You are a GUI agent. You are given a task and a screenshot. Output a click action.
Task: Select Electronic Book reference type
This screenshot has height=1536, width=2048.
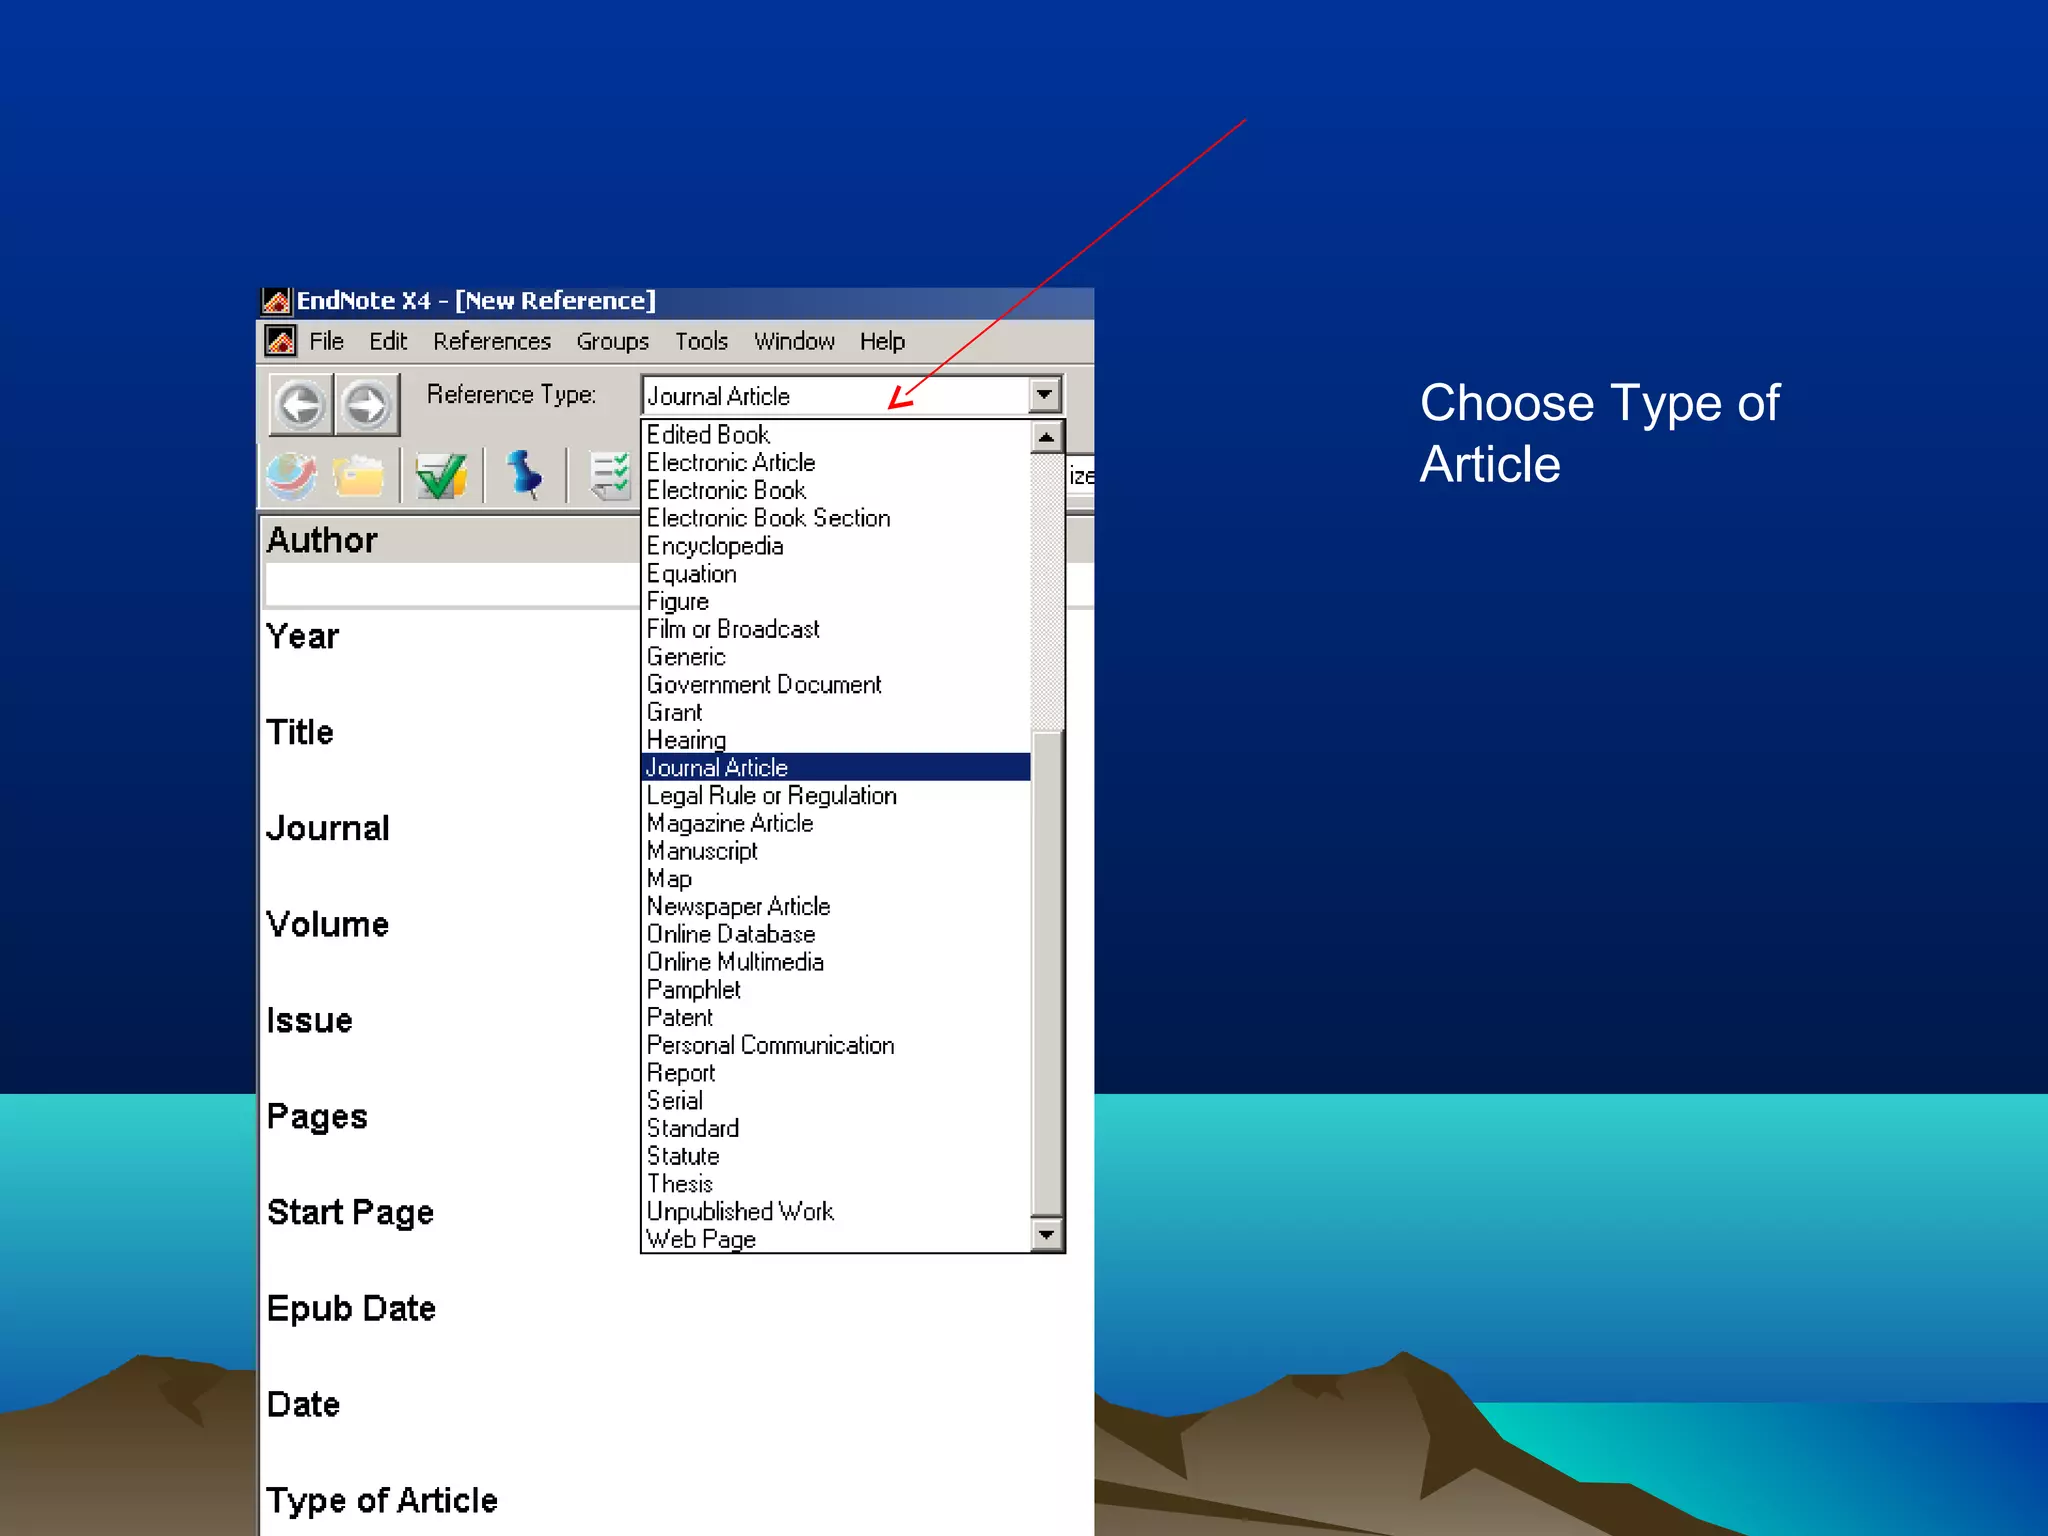[x=835, y=491]
